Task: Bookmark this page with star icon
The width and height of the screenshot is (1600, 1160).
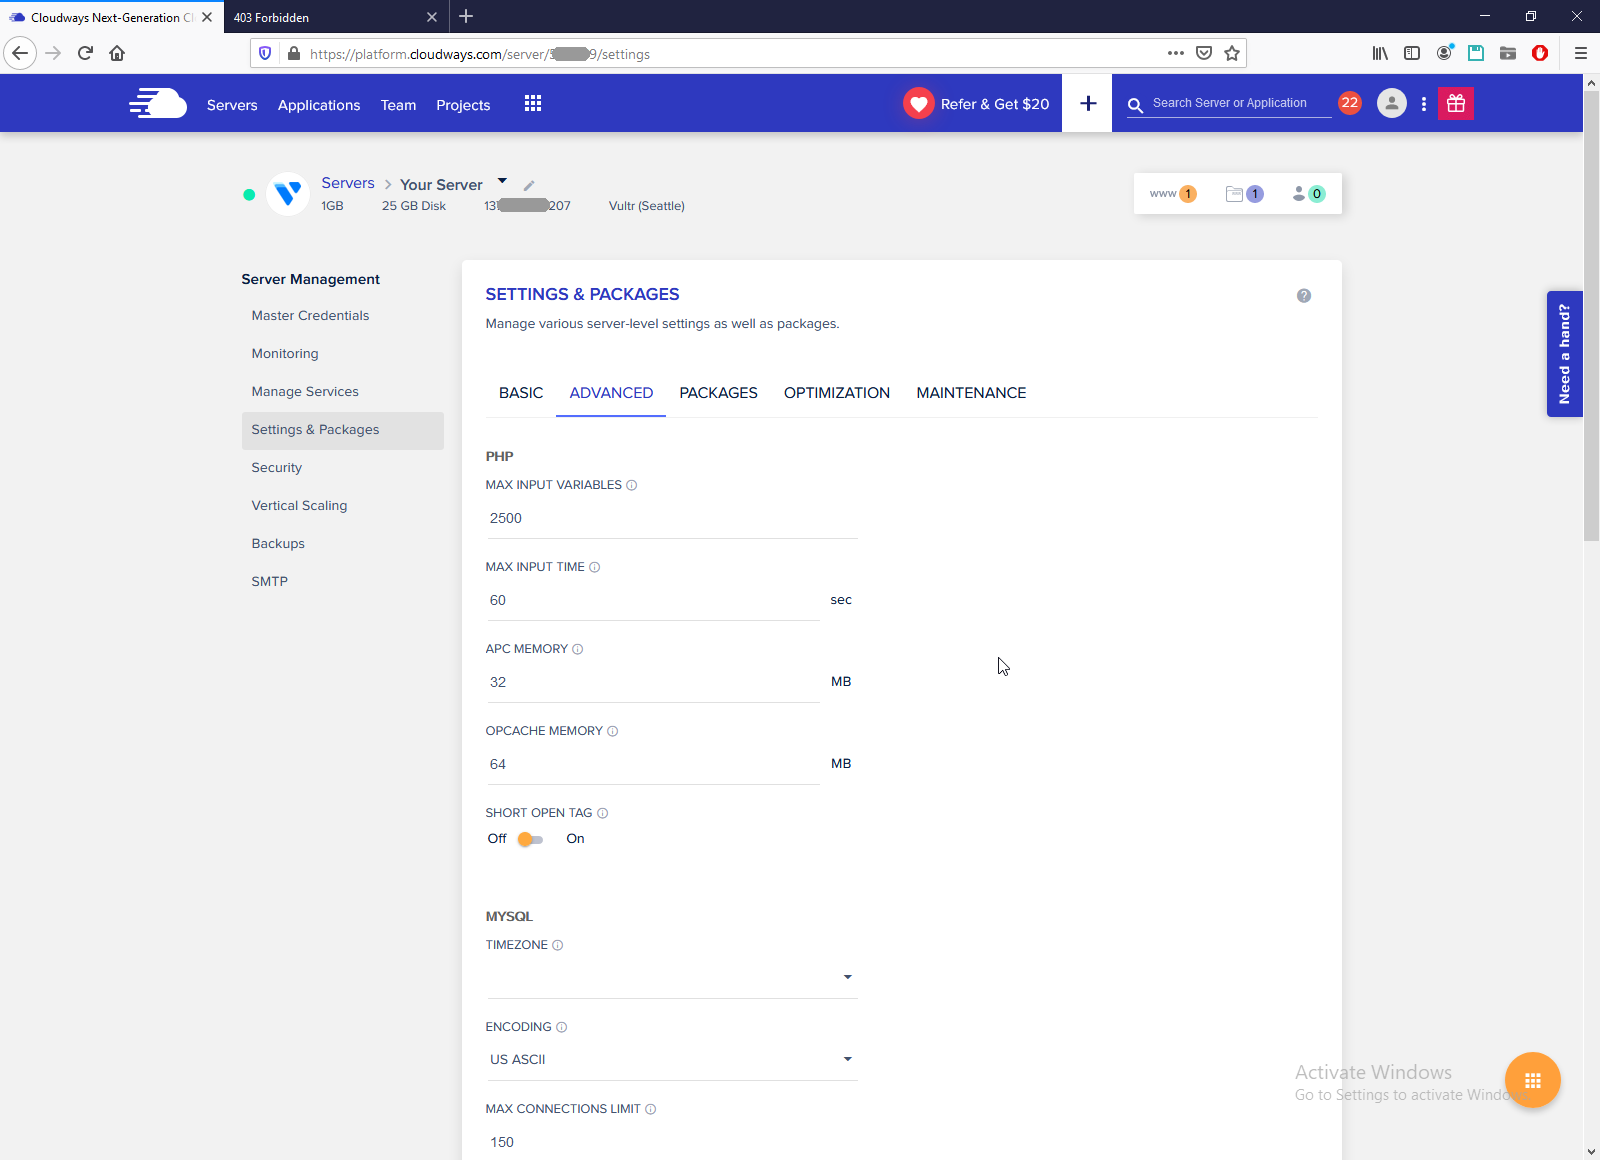Action: tap(1232, 54)
